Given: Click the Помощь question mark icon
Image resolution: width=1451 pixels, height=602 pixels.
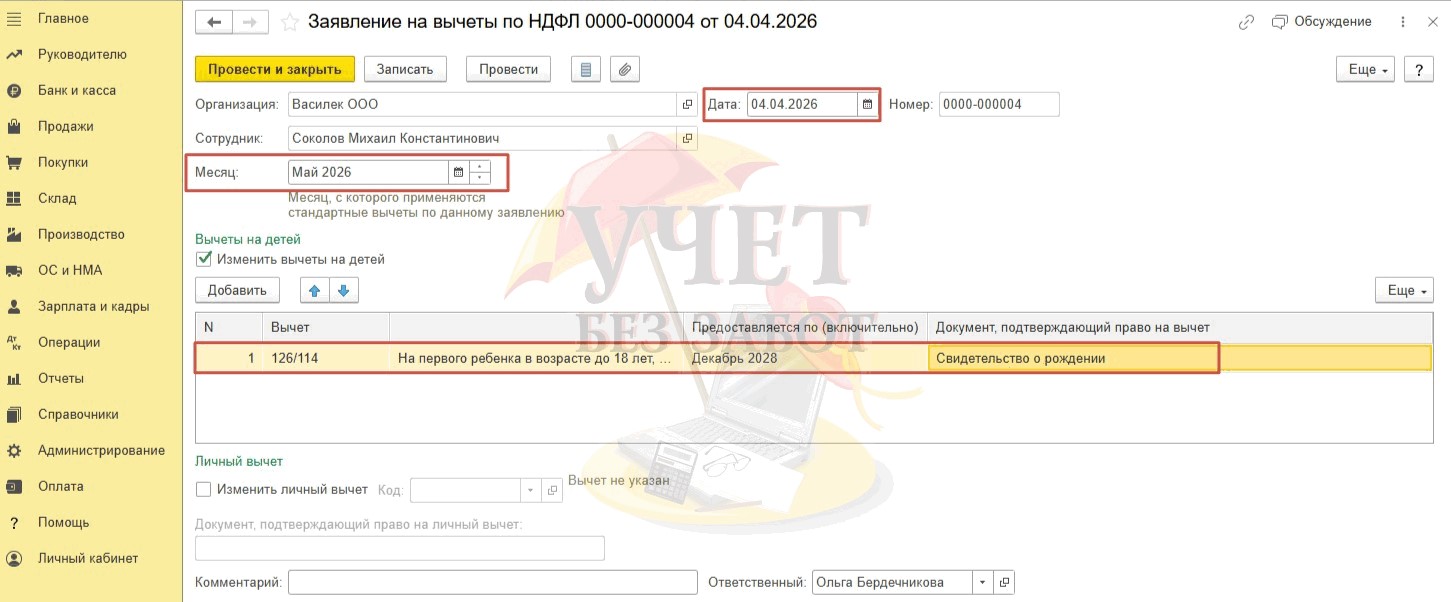Looking at the screenshot, I should click(14, 522).
